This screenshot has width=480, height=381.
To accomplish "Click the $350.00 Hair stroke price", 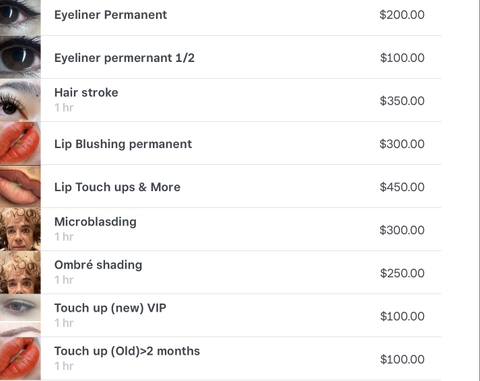I will point(402,101).
